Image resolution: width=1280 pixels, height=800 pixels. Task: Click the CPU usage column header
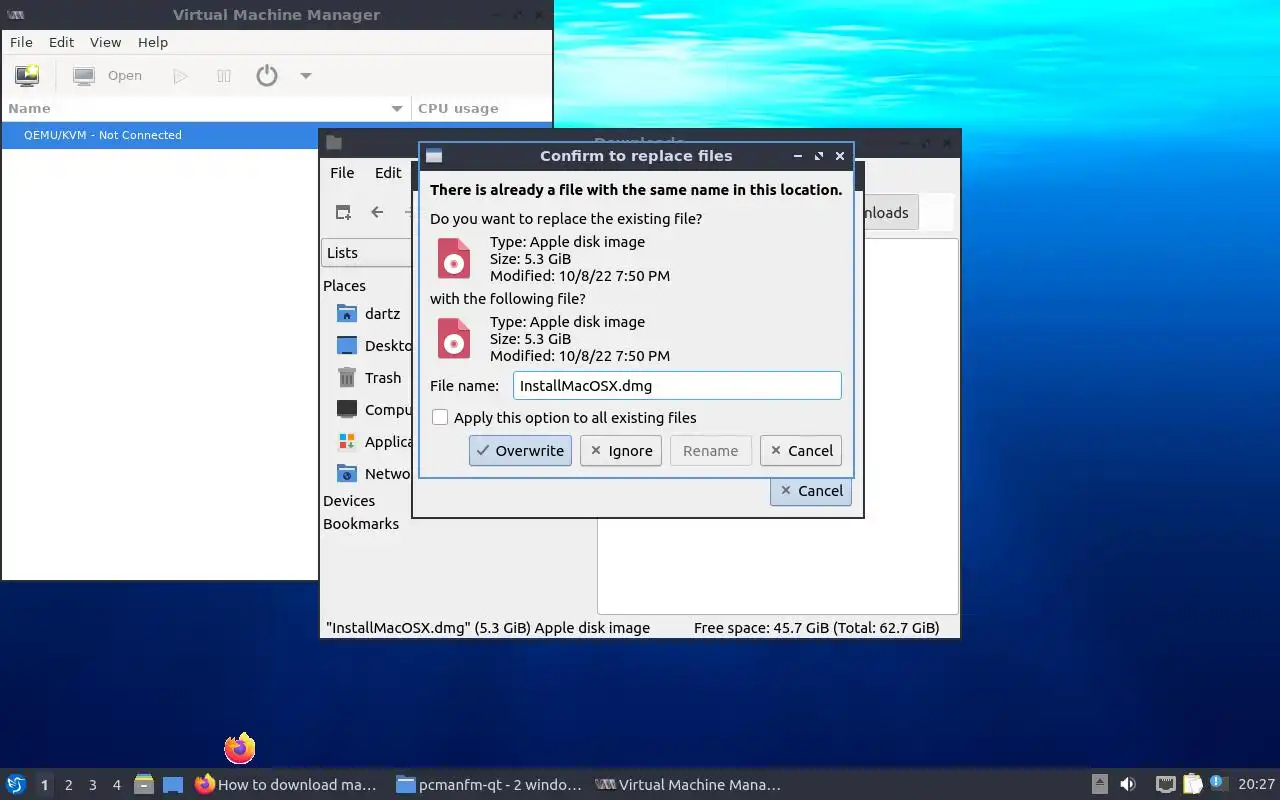click(481, 108)
